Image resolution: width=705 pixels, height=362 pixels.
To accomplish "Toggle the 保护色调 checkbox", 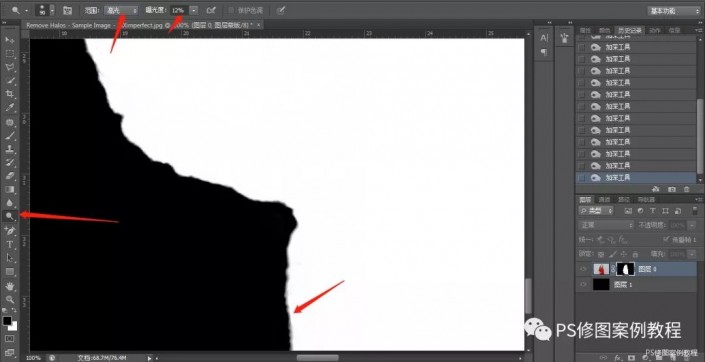I will tap(232, 10).
